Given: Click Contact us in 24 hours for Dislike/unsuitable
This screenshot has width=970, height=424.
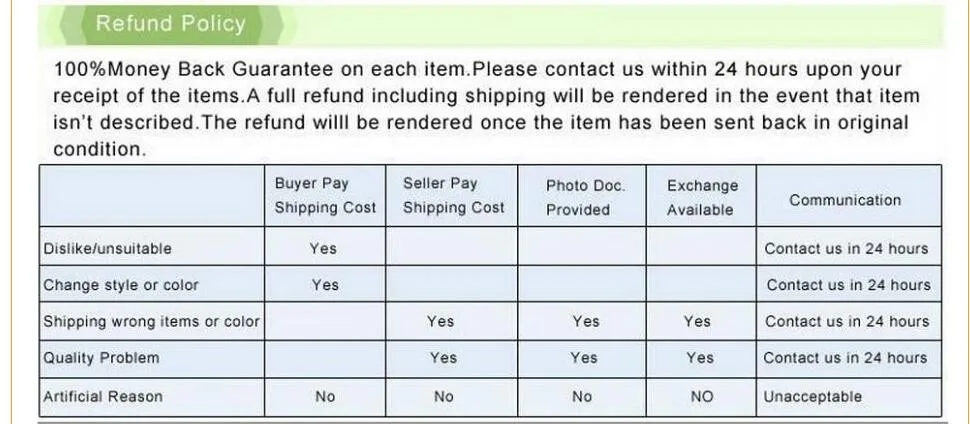Looking at the screenshot, I should [846, 249].
